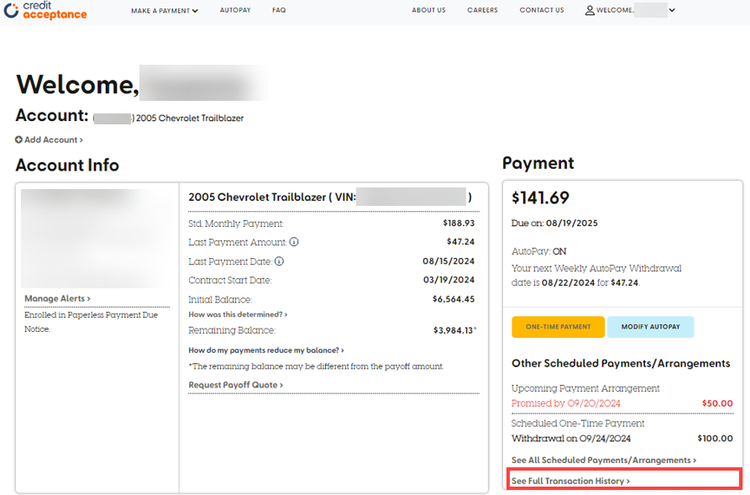Expand How do my payments reduce my balance
750x495 pixels.
(x=266, y=350)
